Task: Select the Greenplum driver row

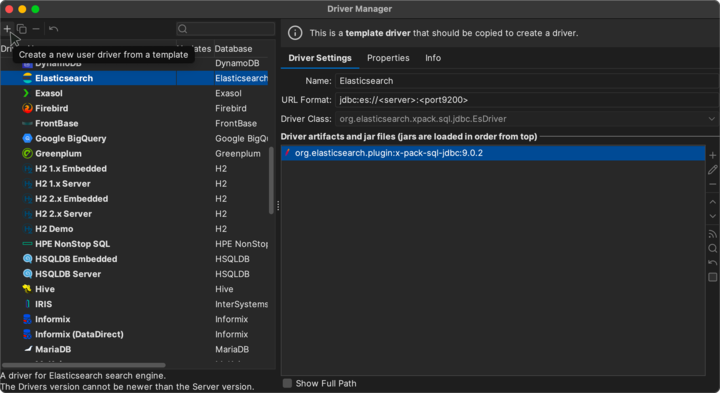Action: coord(134,153)
